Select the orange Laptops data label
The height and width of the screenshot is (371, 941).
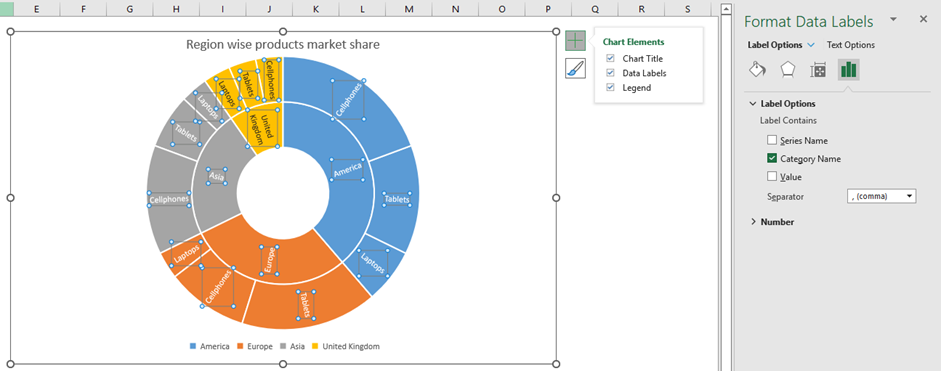[187, 253]
